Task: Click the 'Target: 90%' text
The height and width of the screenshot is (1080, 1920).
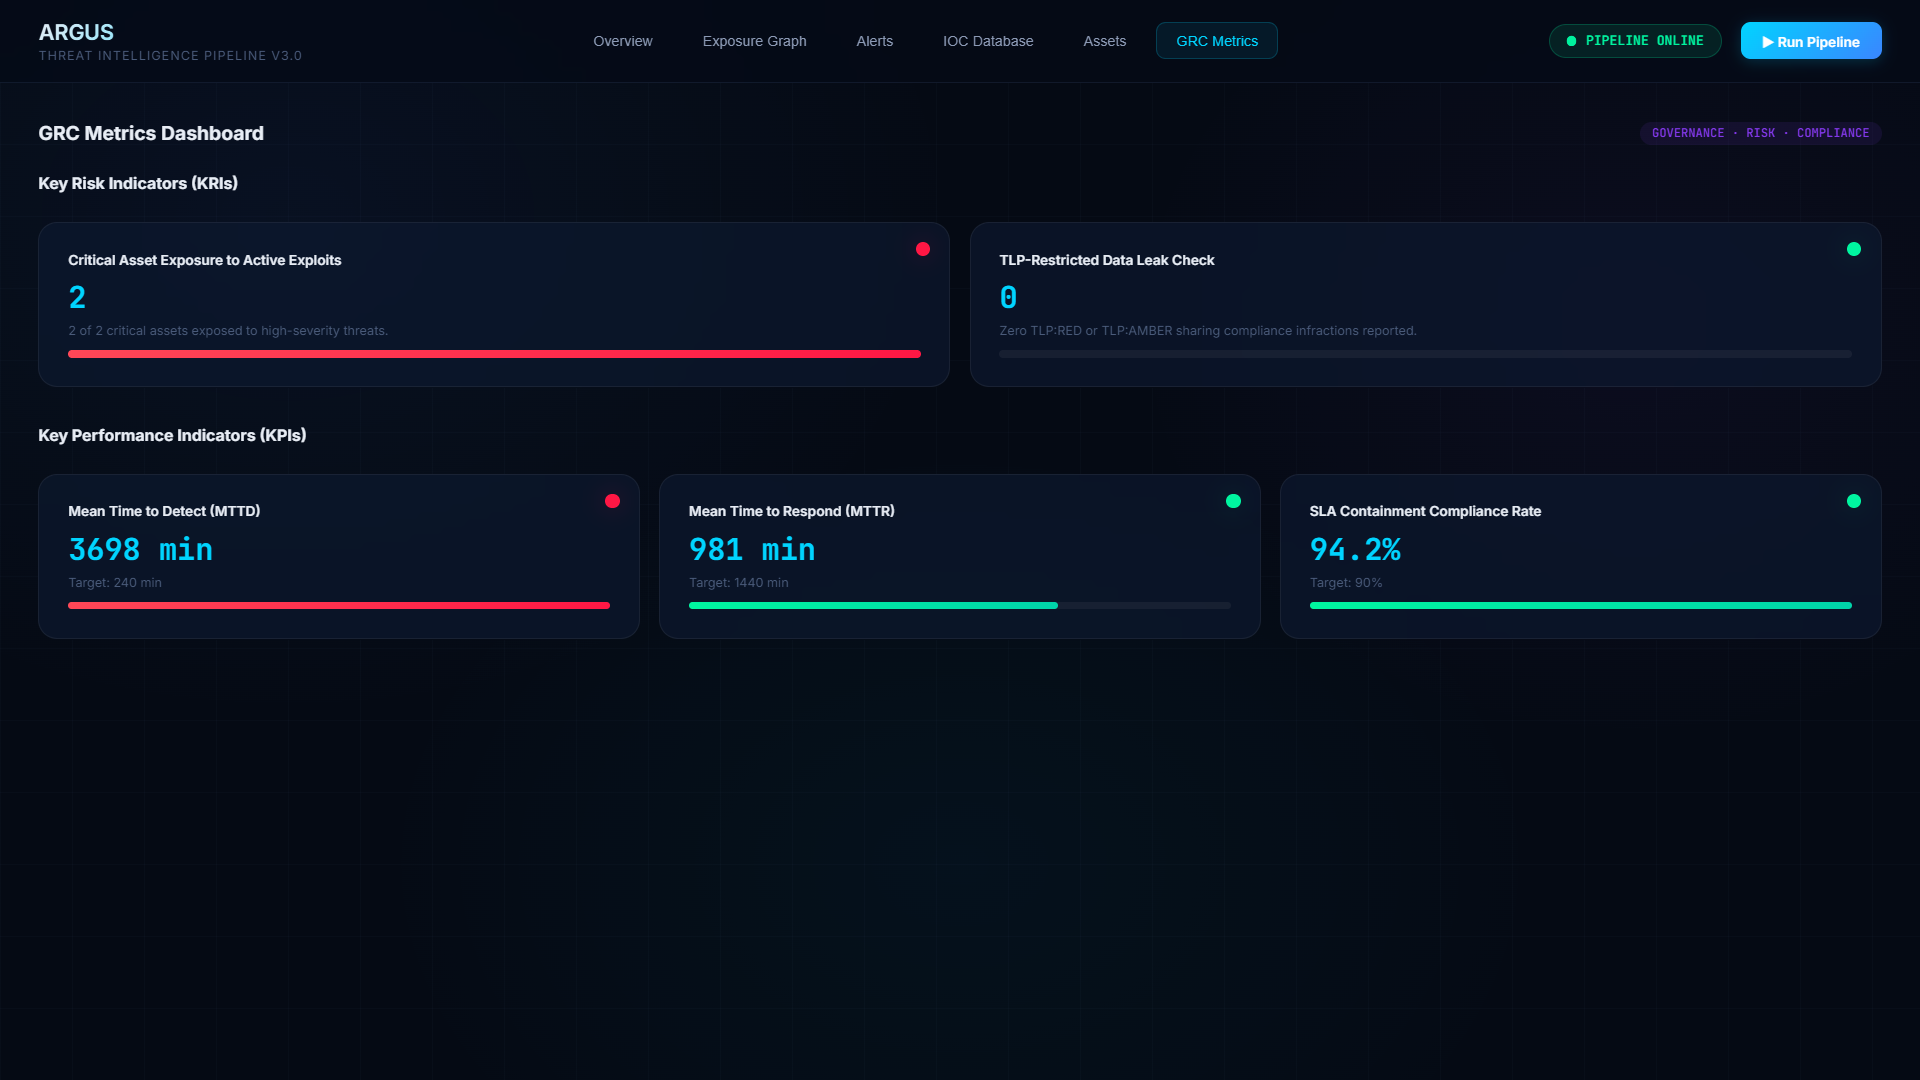Action: (x=1346, y=583)
